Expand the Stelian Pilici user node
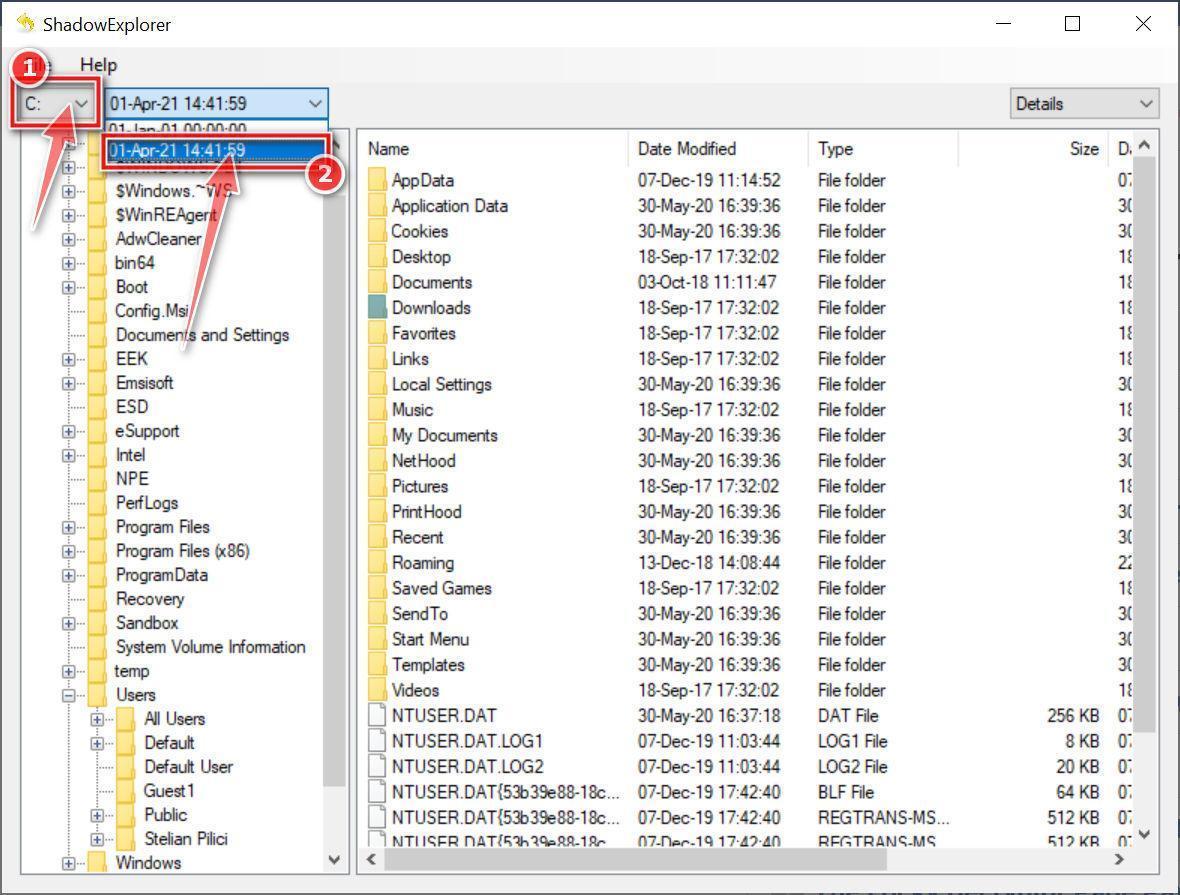 [97, 839]
